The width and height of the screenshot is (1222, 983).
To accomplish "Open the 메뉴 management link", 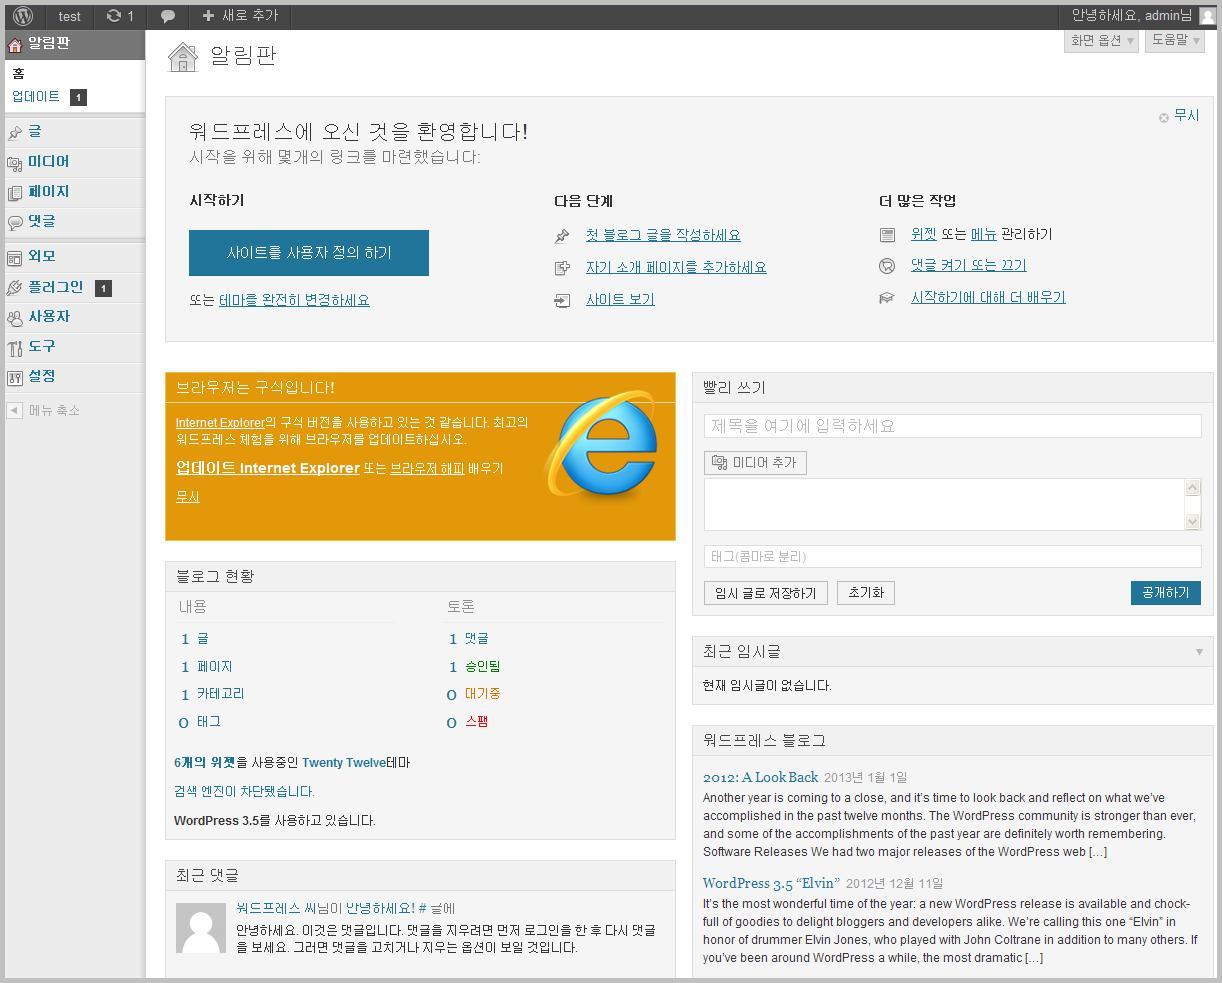I will (x=983, y=234).
